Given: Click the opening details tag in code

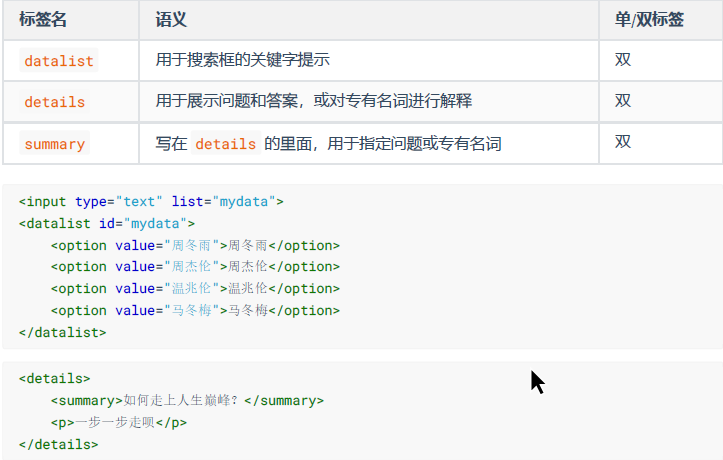Looking at the screenshot, I should click(54, 378).
